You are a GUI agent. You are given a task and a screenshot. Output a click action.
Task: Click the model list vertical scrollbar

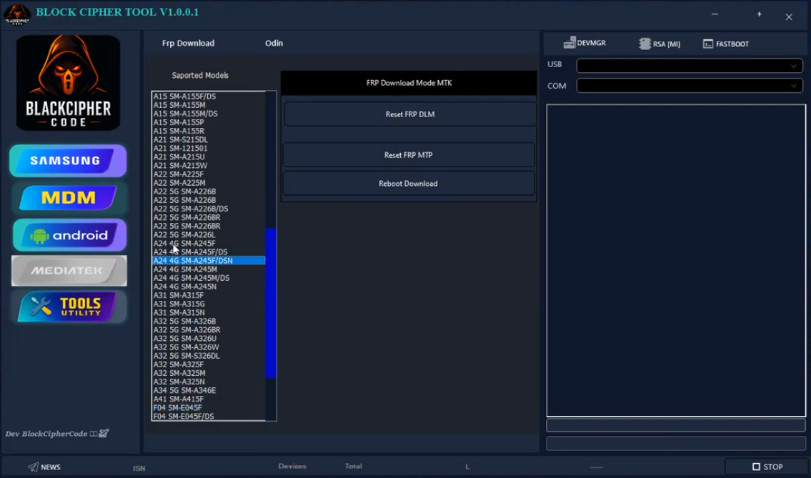[270, 300]
